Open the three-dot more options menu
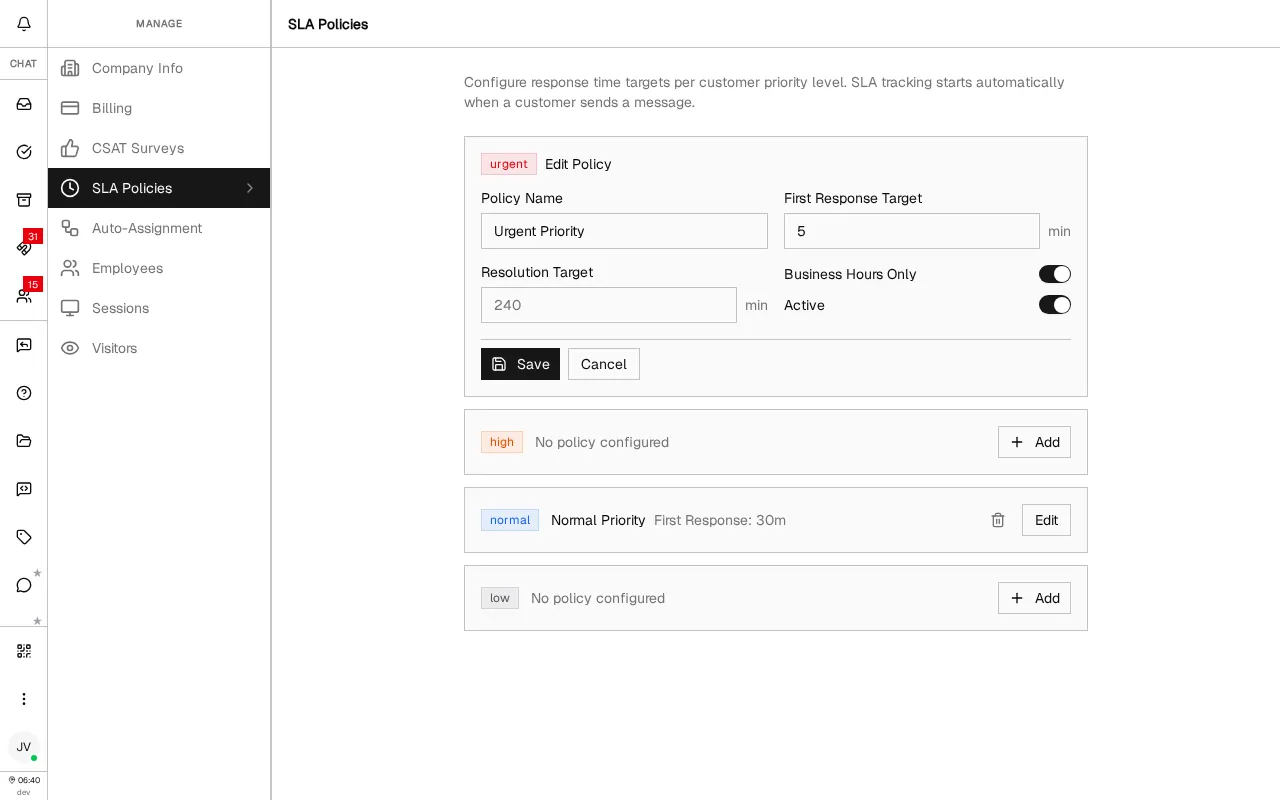The height and width of the screenshot is (800, 1280). [x=24, y=699]
